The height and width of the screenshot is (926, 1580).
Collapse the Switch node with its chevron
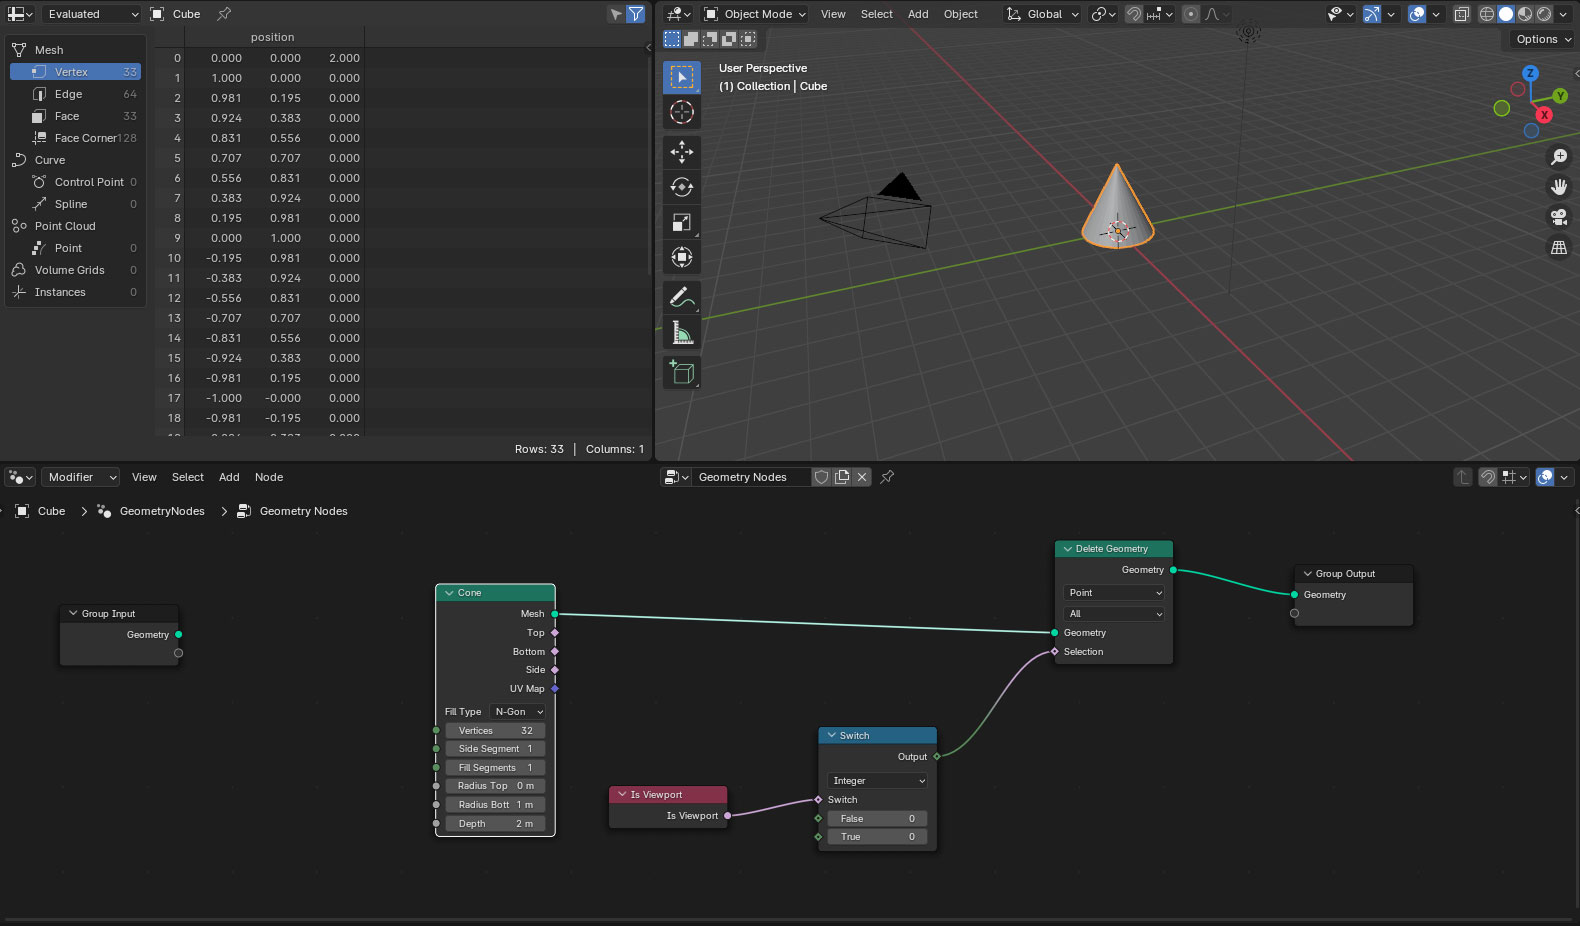pyautogui.click(x=831, y=735)
